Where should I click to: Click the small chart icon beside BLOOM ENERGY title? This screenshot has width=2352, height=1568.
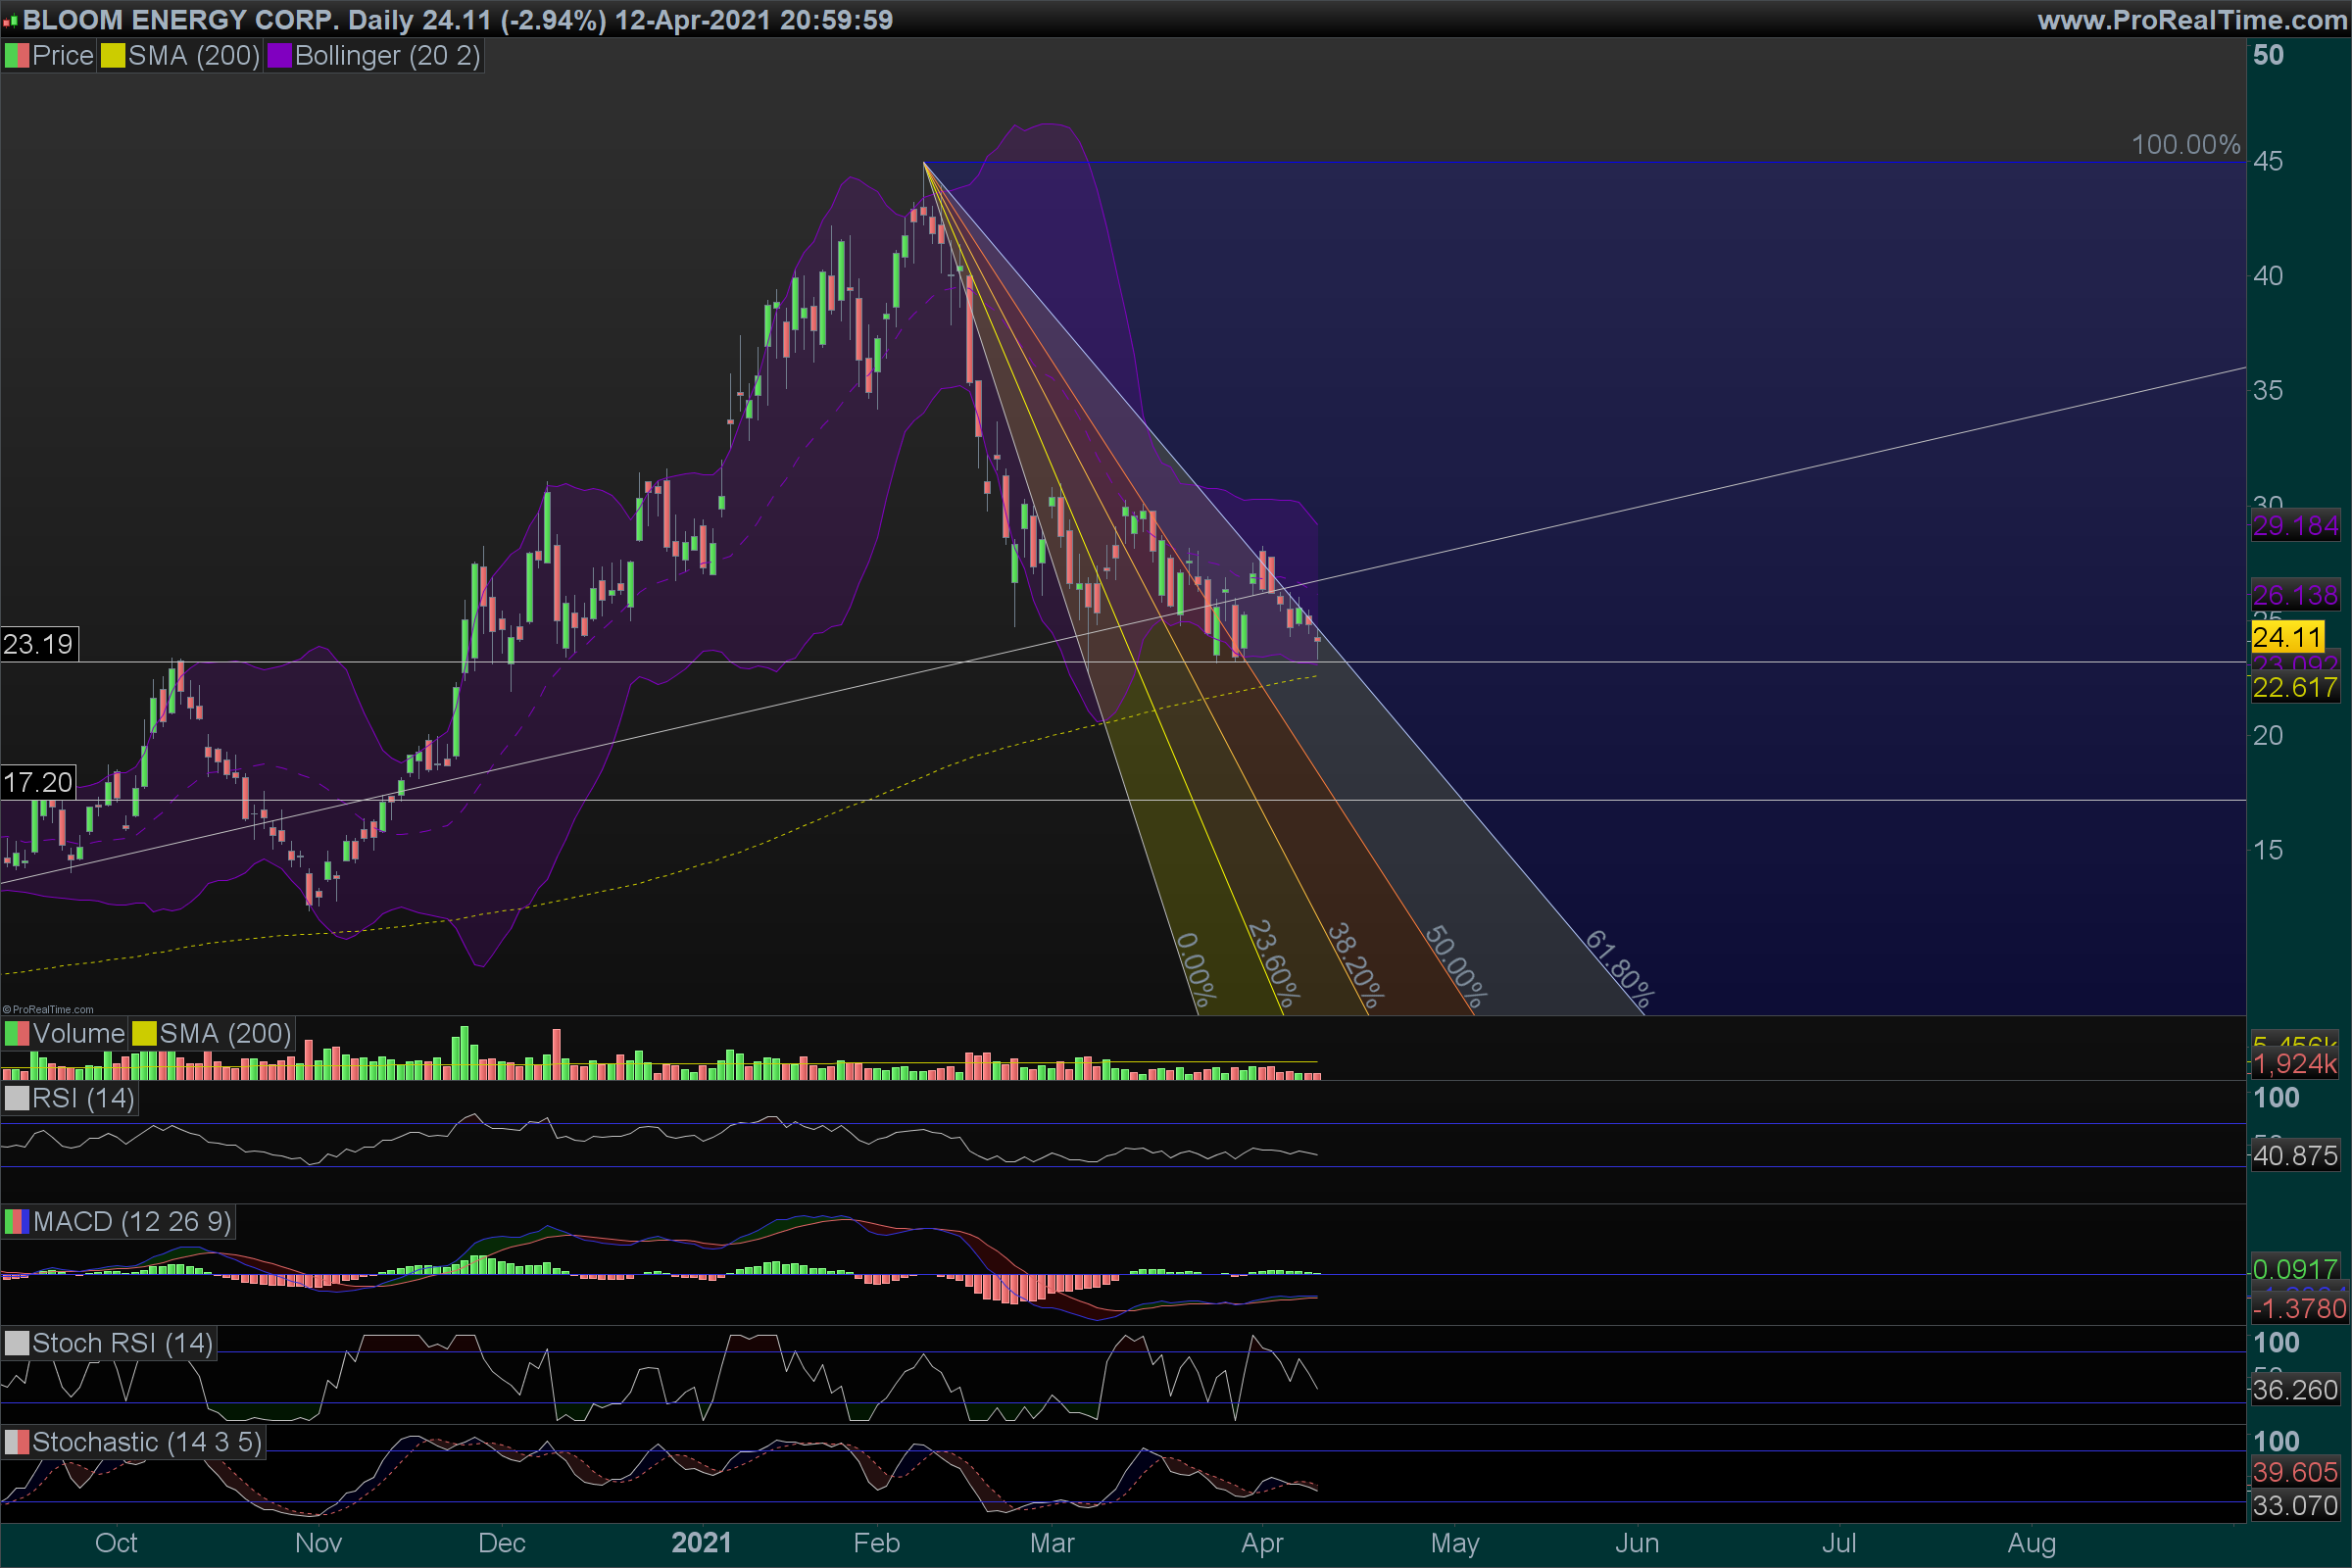coord(10,20)
